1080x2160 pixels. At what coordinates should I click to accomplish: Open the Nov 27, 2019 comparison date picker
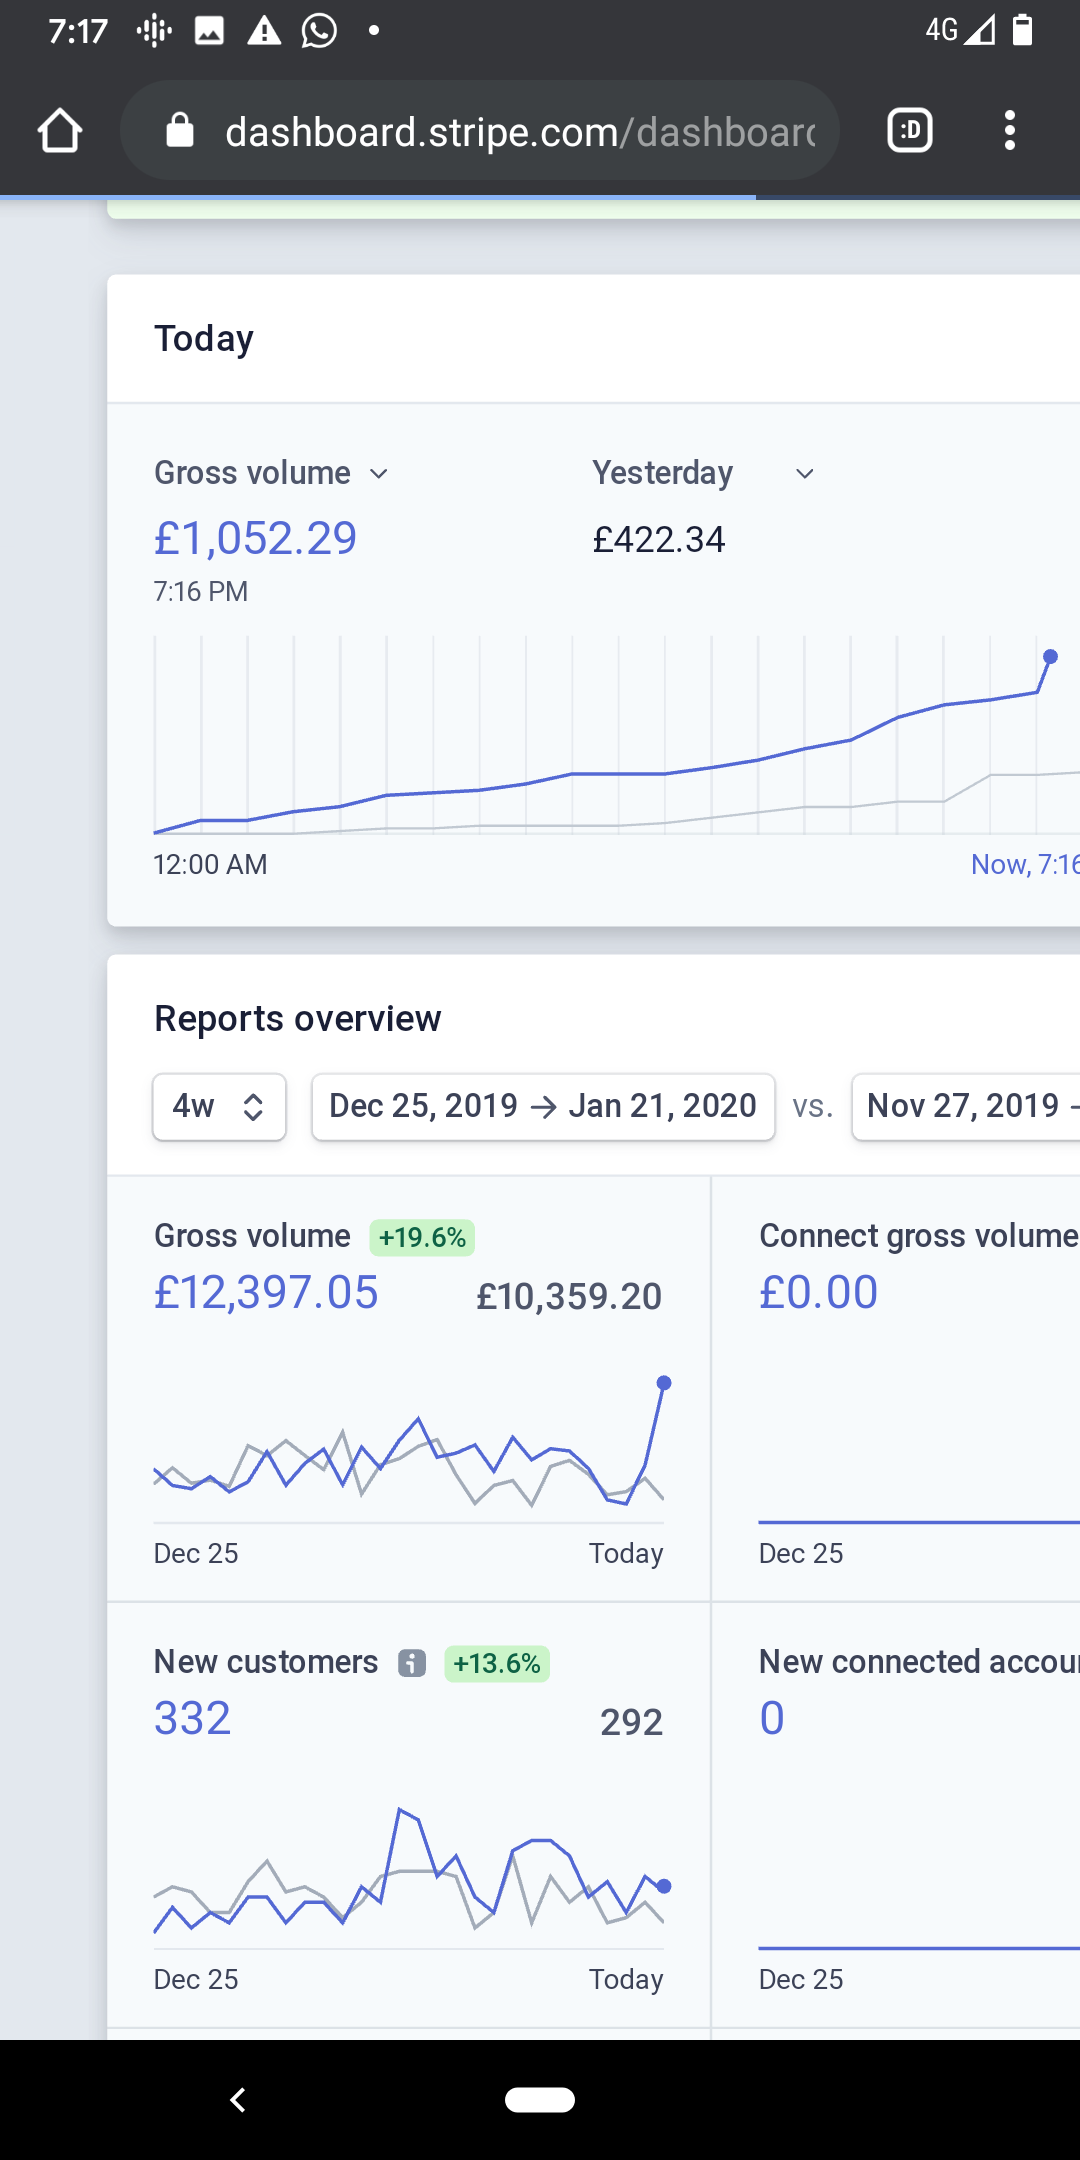[966, 1107]
